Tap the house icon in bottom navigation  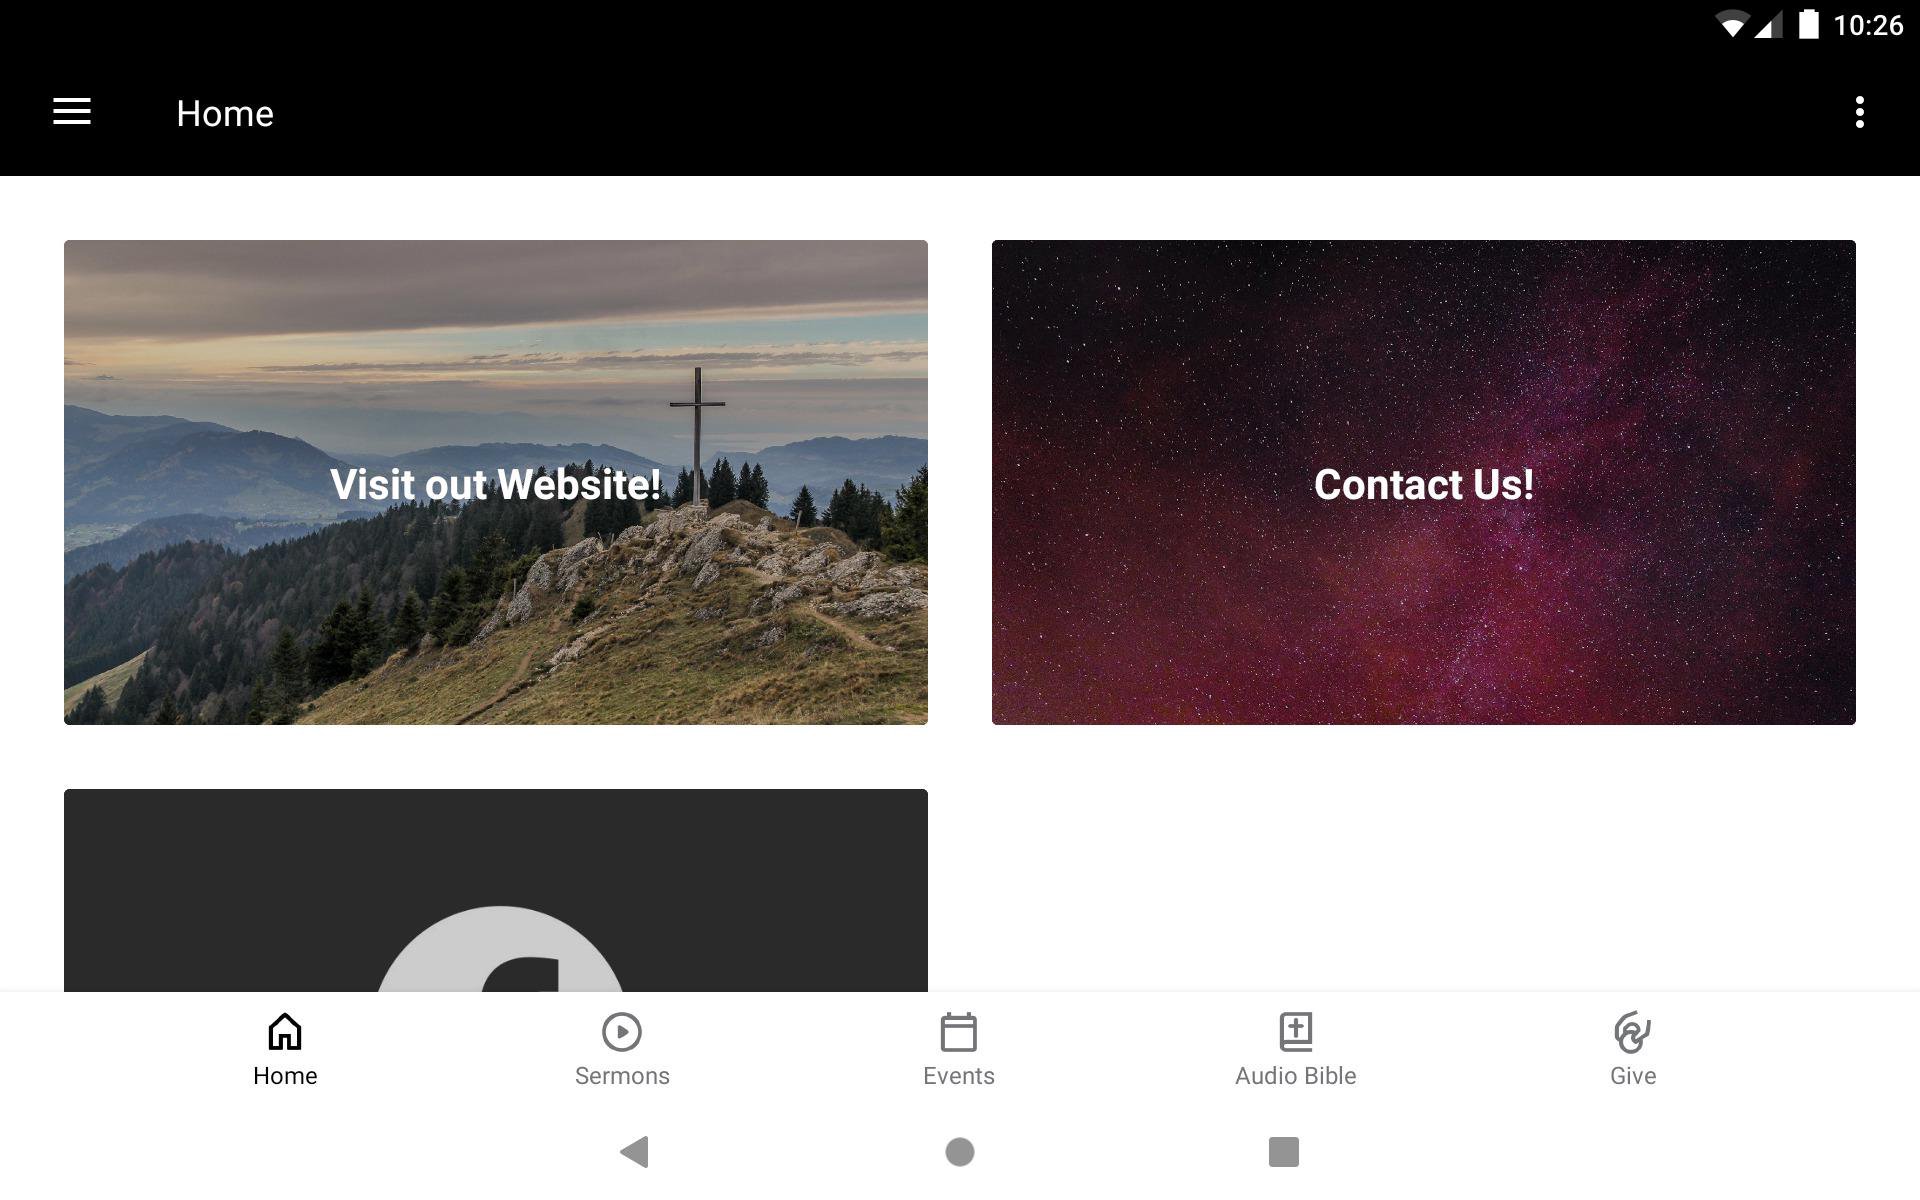[x=285, y=1032]
